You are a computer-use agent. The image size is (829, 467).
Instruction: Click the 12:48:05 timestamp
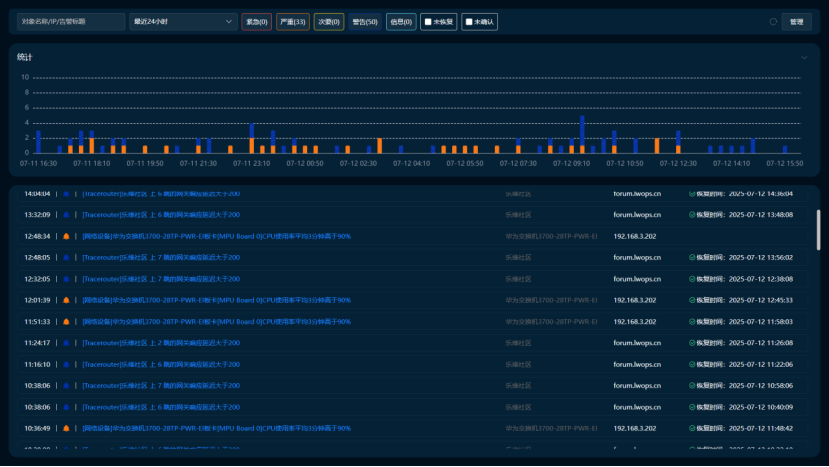pyautogui.click(x=37, y=258)
